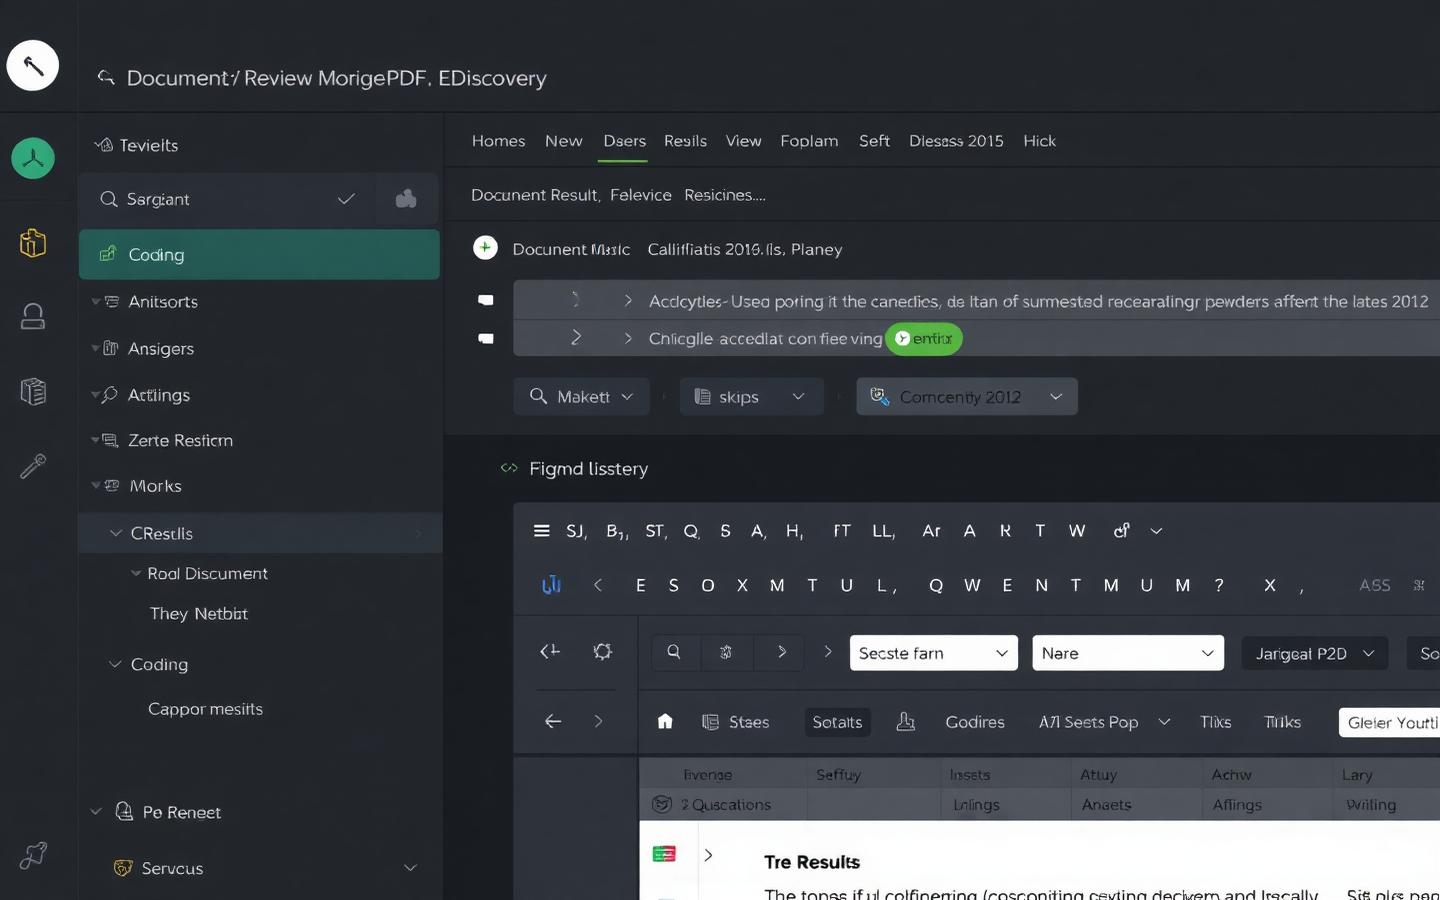1440x900 pixels.
Task: Open the Comcently 2012 dropdown
Action: pos(967,397)
